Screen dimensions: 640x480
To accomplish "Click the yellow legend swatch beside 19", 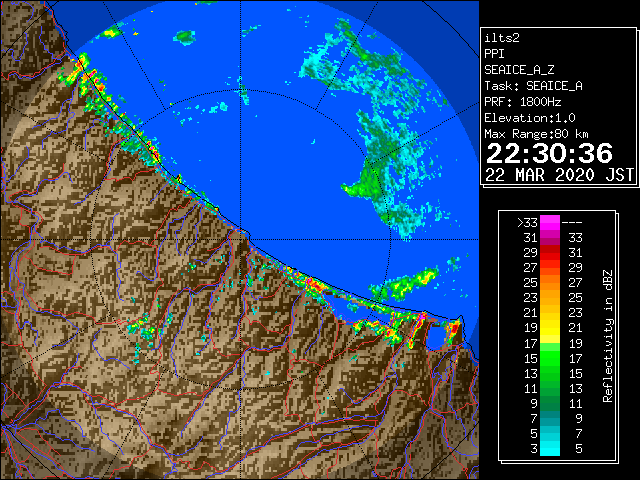I will tap(550, 328).
